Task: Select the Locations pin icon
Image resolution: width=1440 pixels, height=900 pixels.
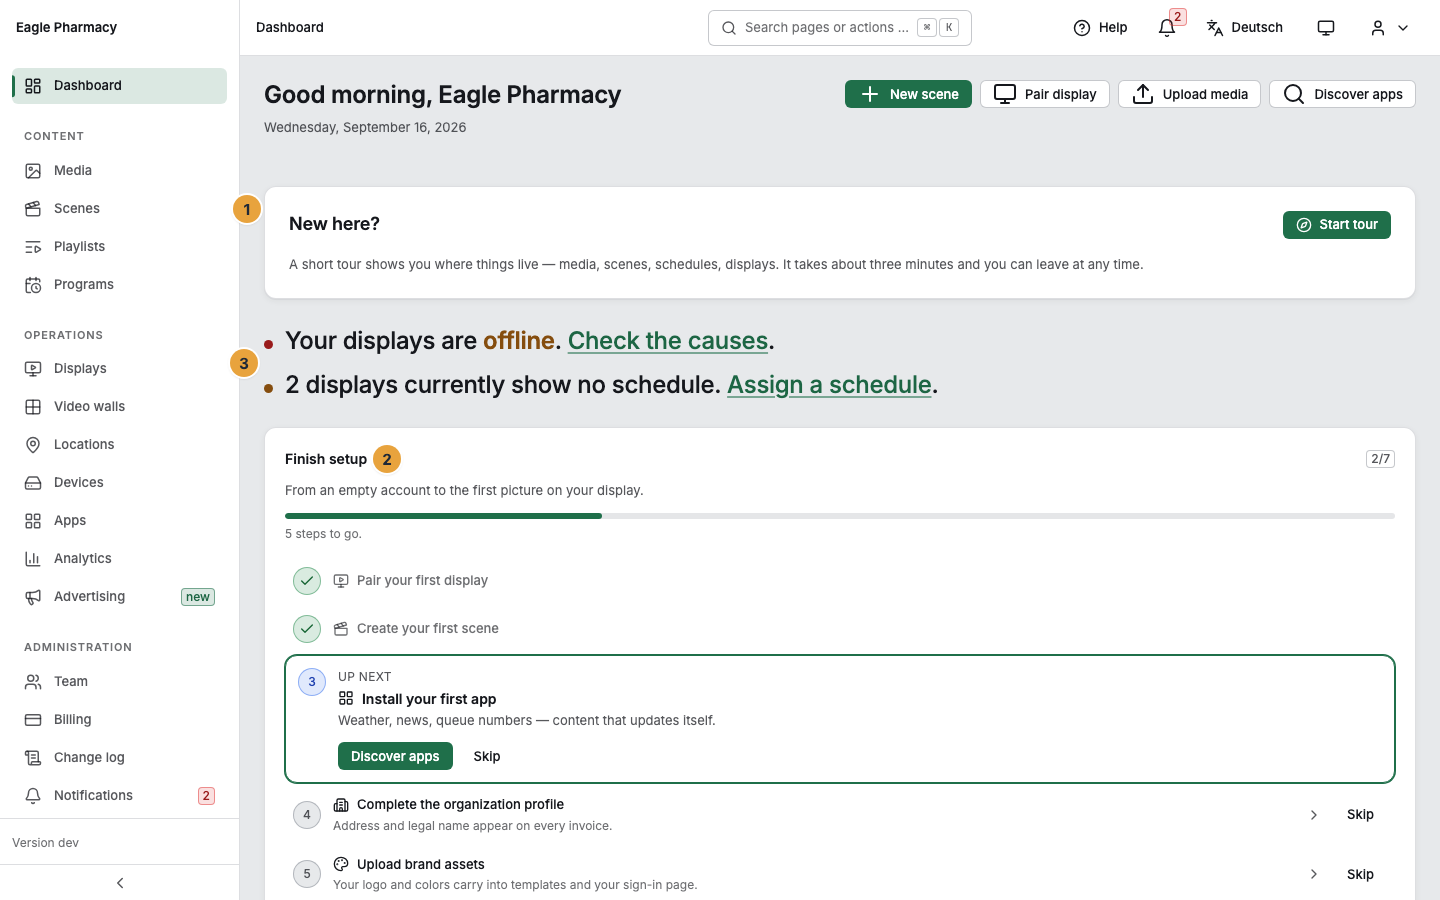Action: point(33,445)
